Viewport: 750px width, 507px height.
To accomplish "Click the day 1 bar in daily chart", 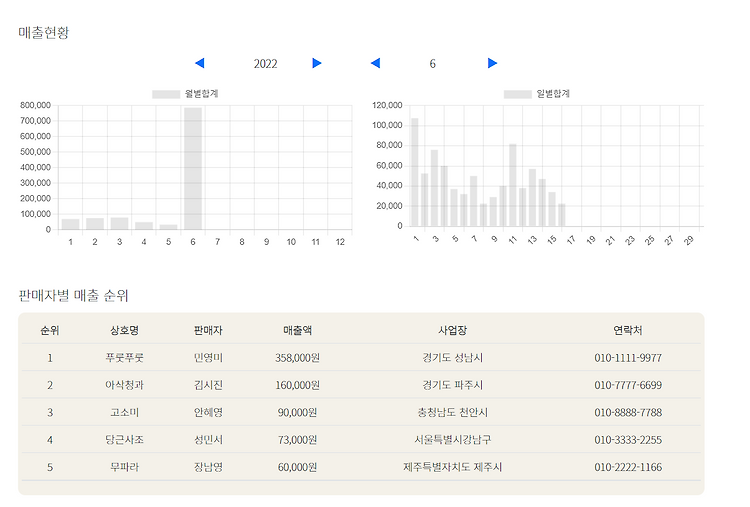I will (415, 172).
